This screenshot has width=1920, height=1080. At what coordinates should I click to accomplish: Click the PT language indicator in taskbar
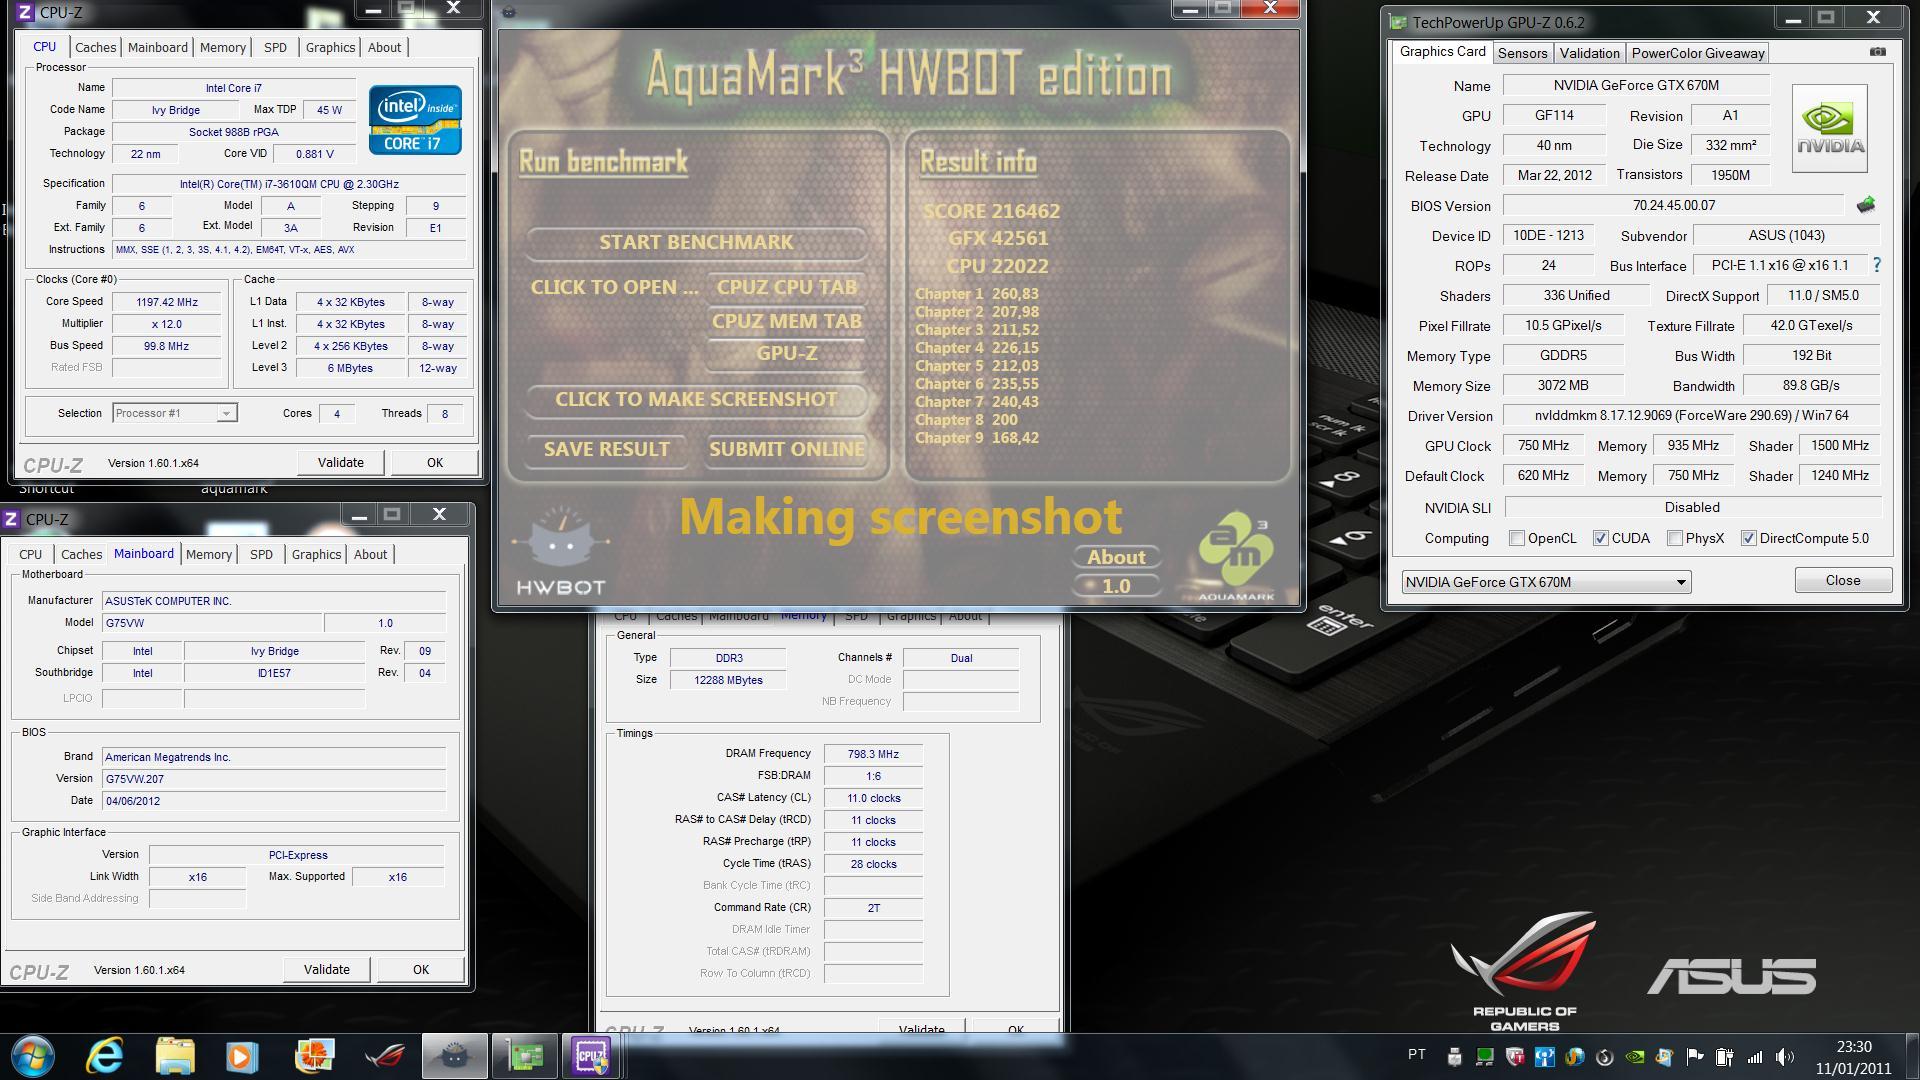pos(1417,1054)
